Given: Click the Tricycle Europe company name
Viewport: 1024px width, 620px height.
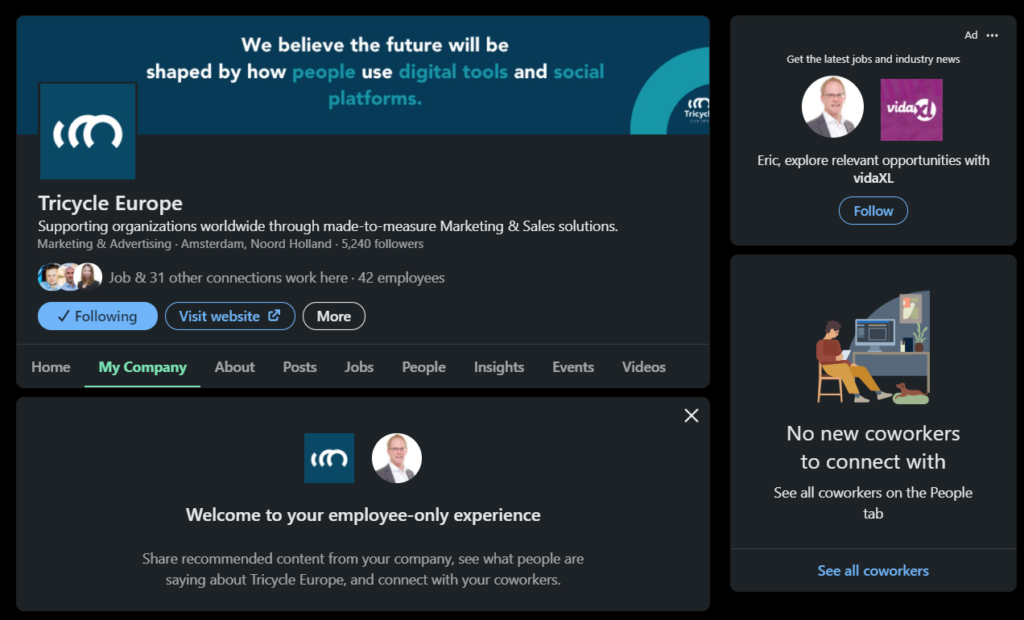Looking at the screenshot, I should click(x=110, y=203).
